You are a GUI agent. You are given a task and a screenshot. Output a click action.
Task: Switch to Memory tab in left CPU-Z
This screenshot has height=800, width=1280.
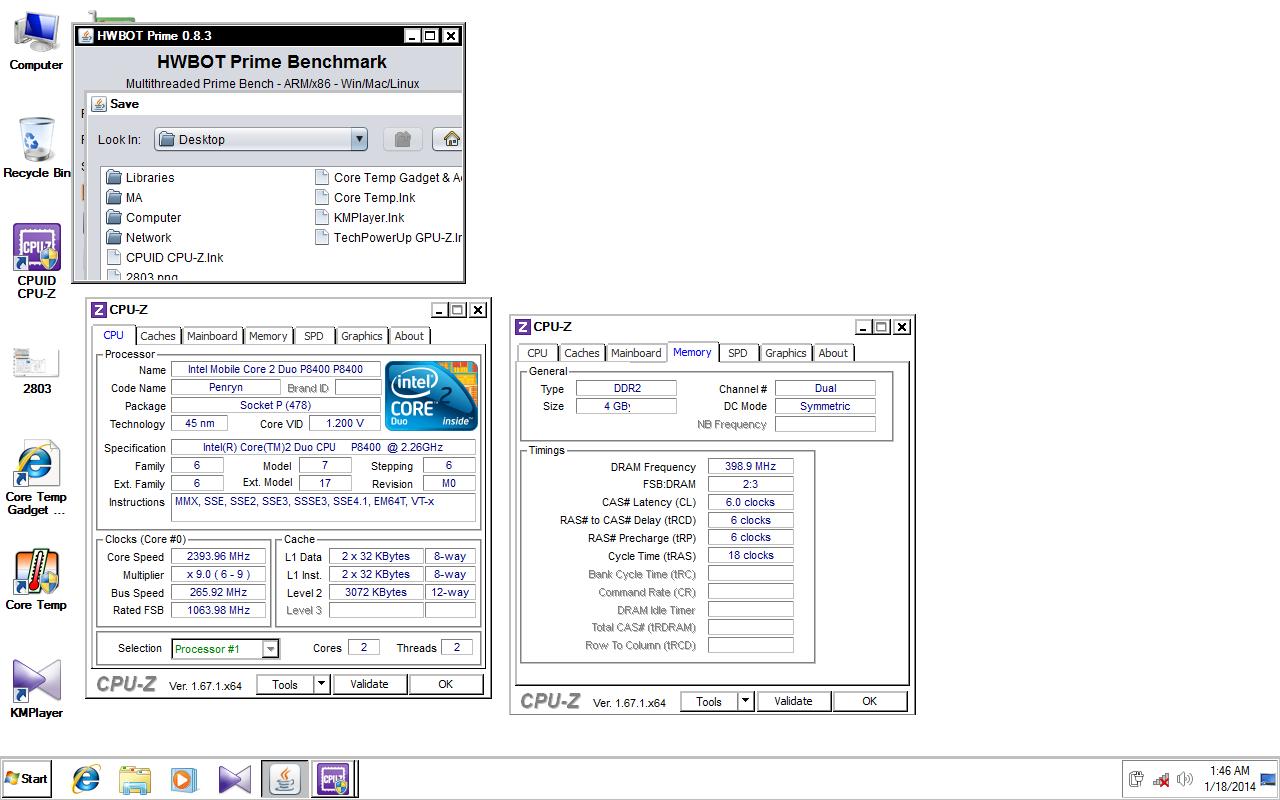[x=268, y=336]
